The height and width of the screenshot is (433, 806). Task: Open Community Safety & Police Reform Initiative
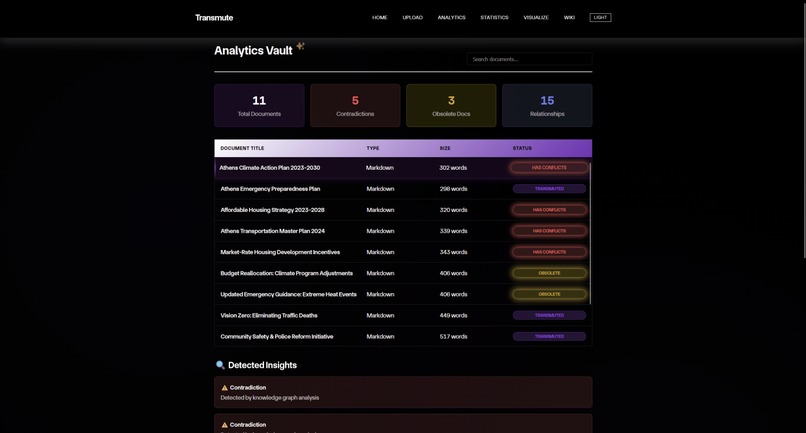click(277, 336)
